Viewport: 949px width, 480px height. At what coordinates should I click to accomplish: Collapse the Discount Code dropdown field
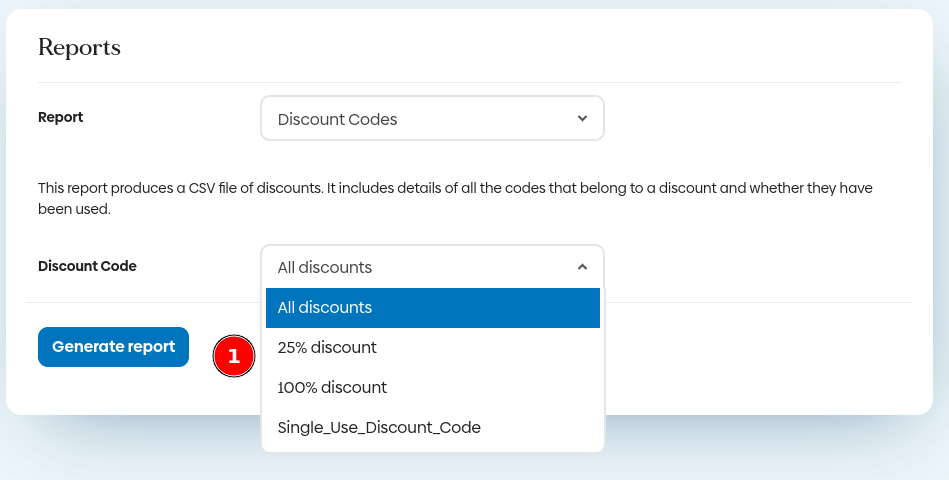pyautogui.click(x=432, y=267)
